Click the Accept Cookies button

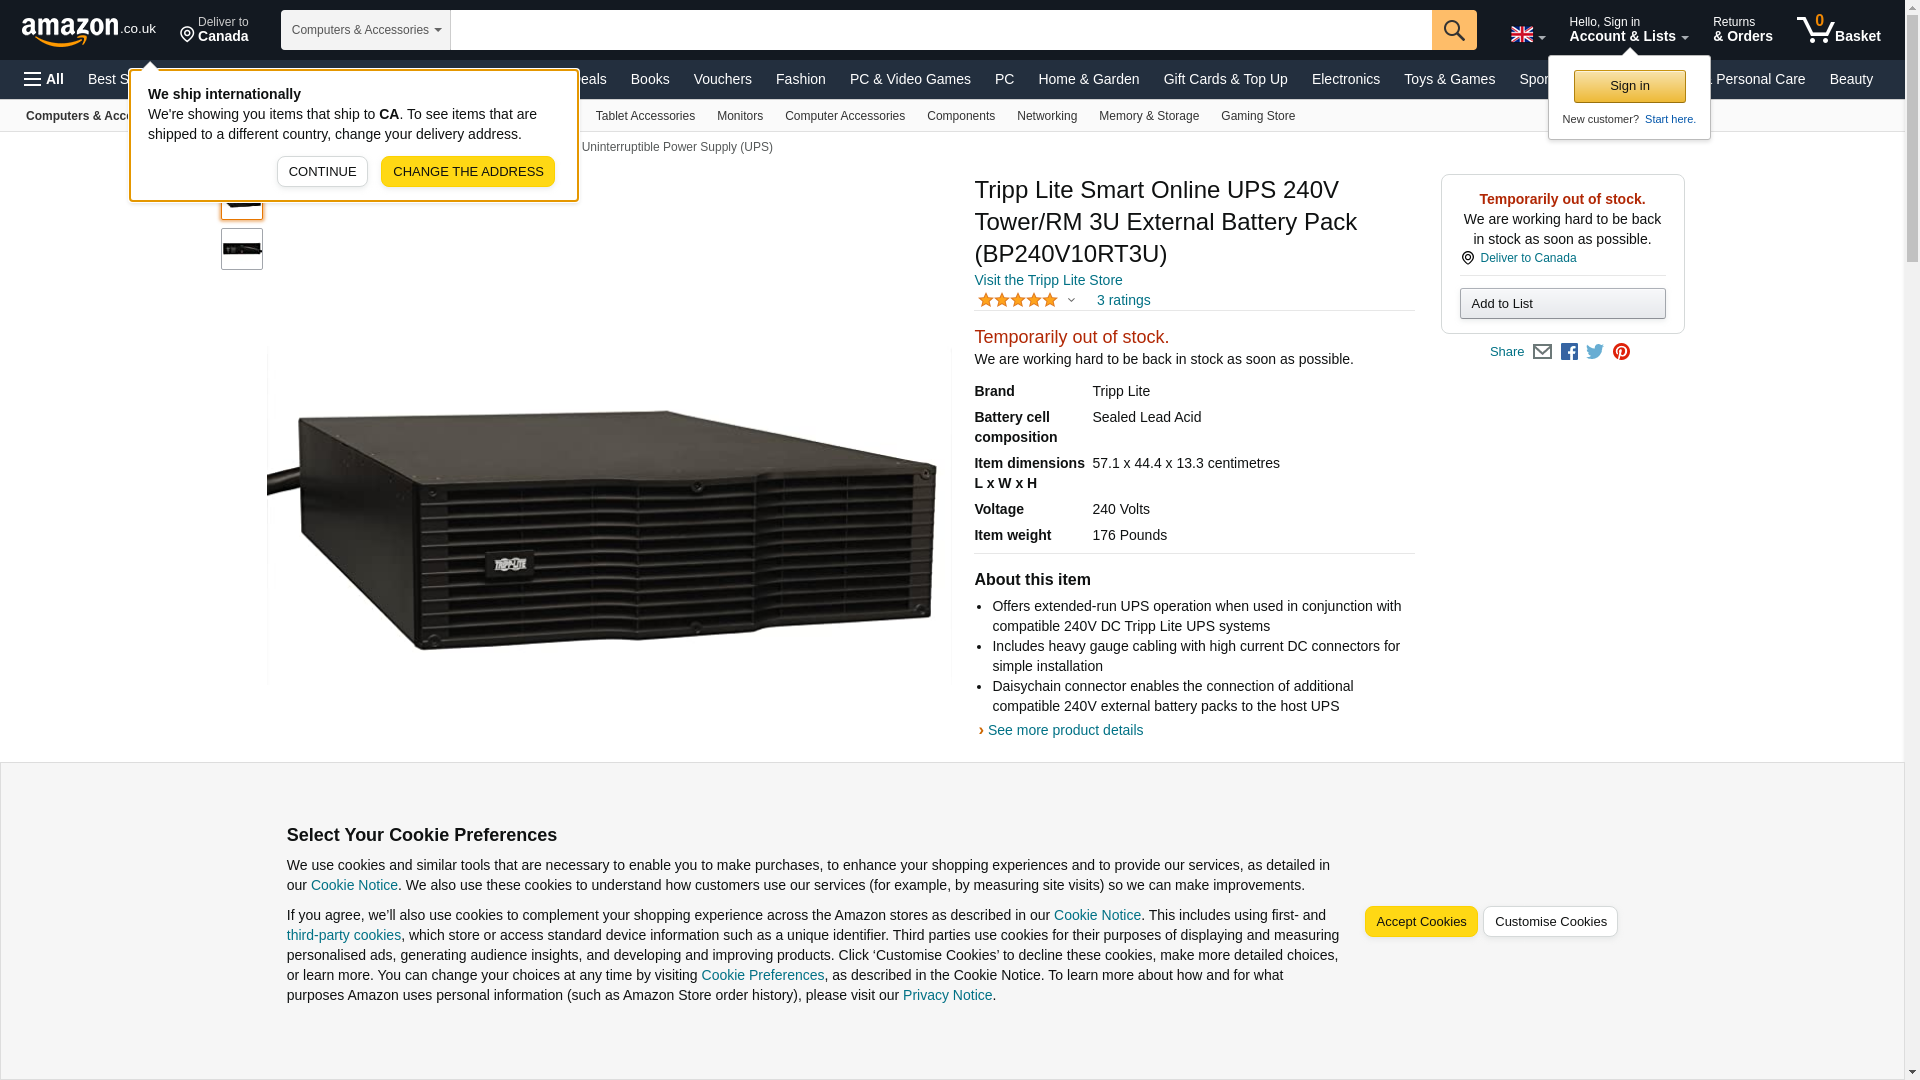point(1421,922)
